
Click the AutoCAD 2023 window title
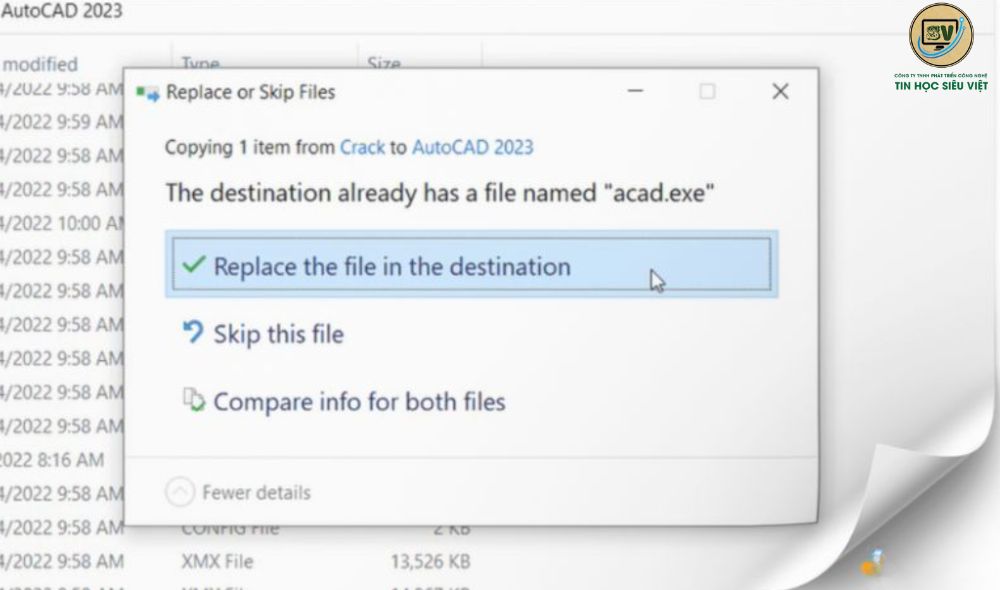coord(61,11)
